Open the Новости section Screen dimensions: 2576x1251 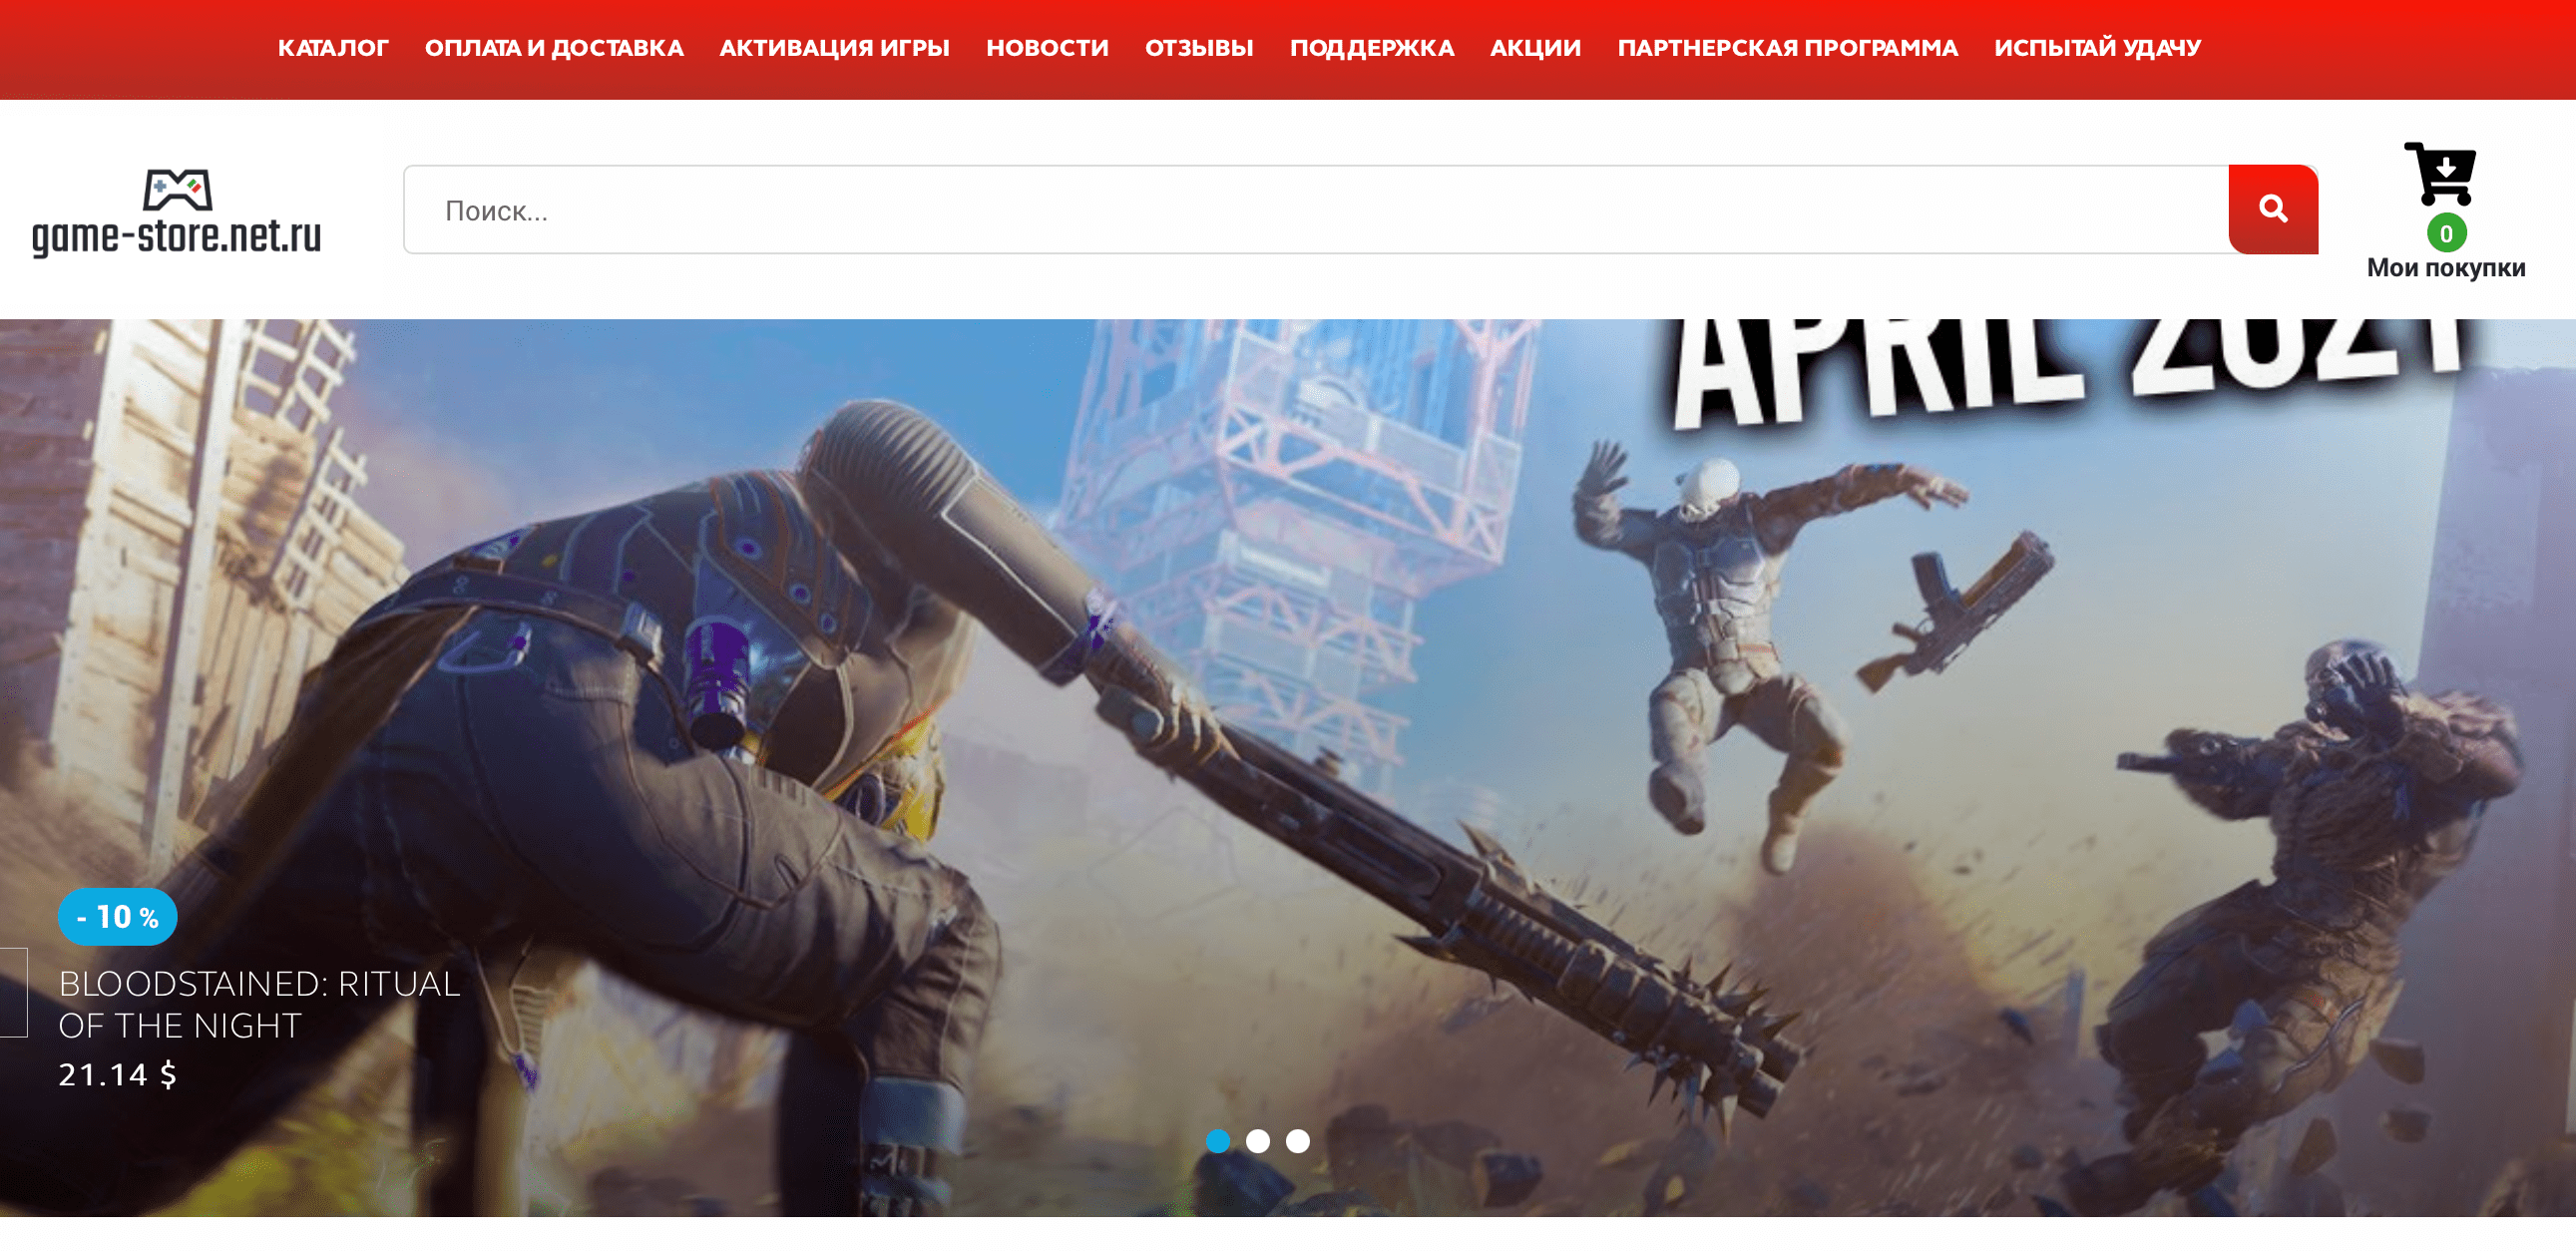[1047, 48]
